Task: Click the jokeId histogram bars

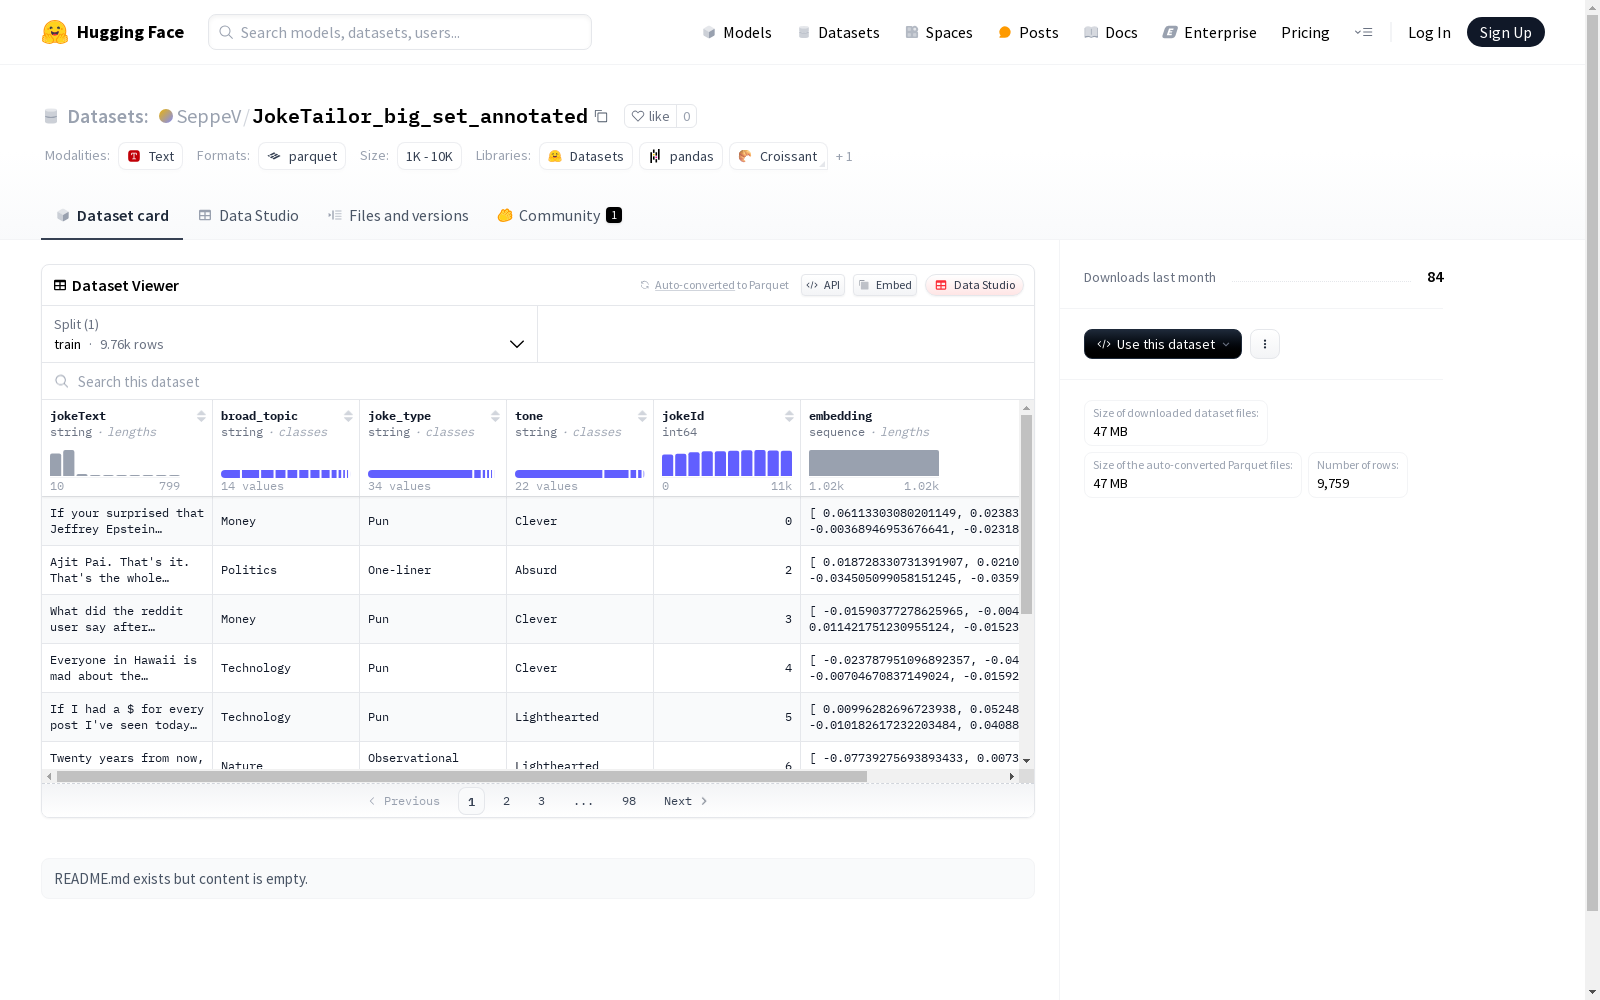Action: (727, 463)
